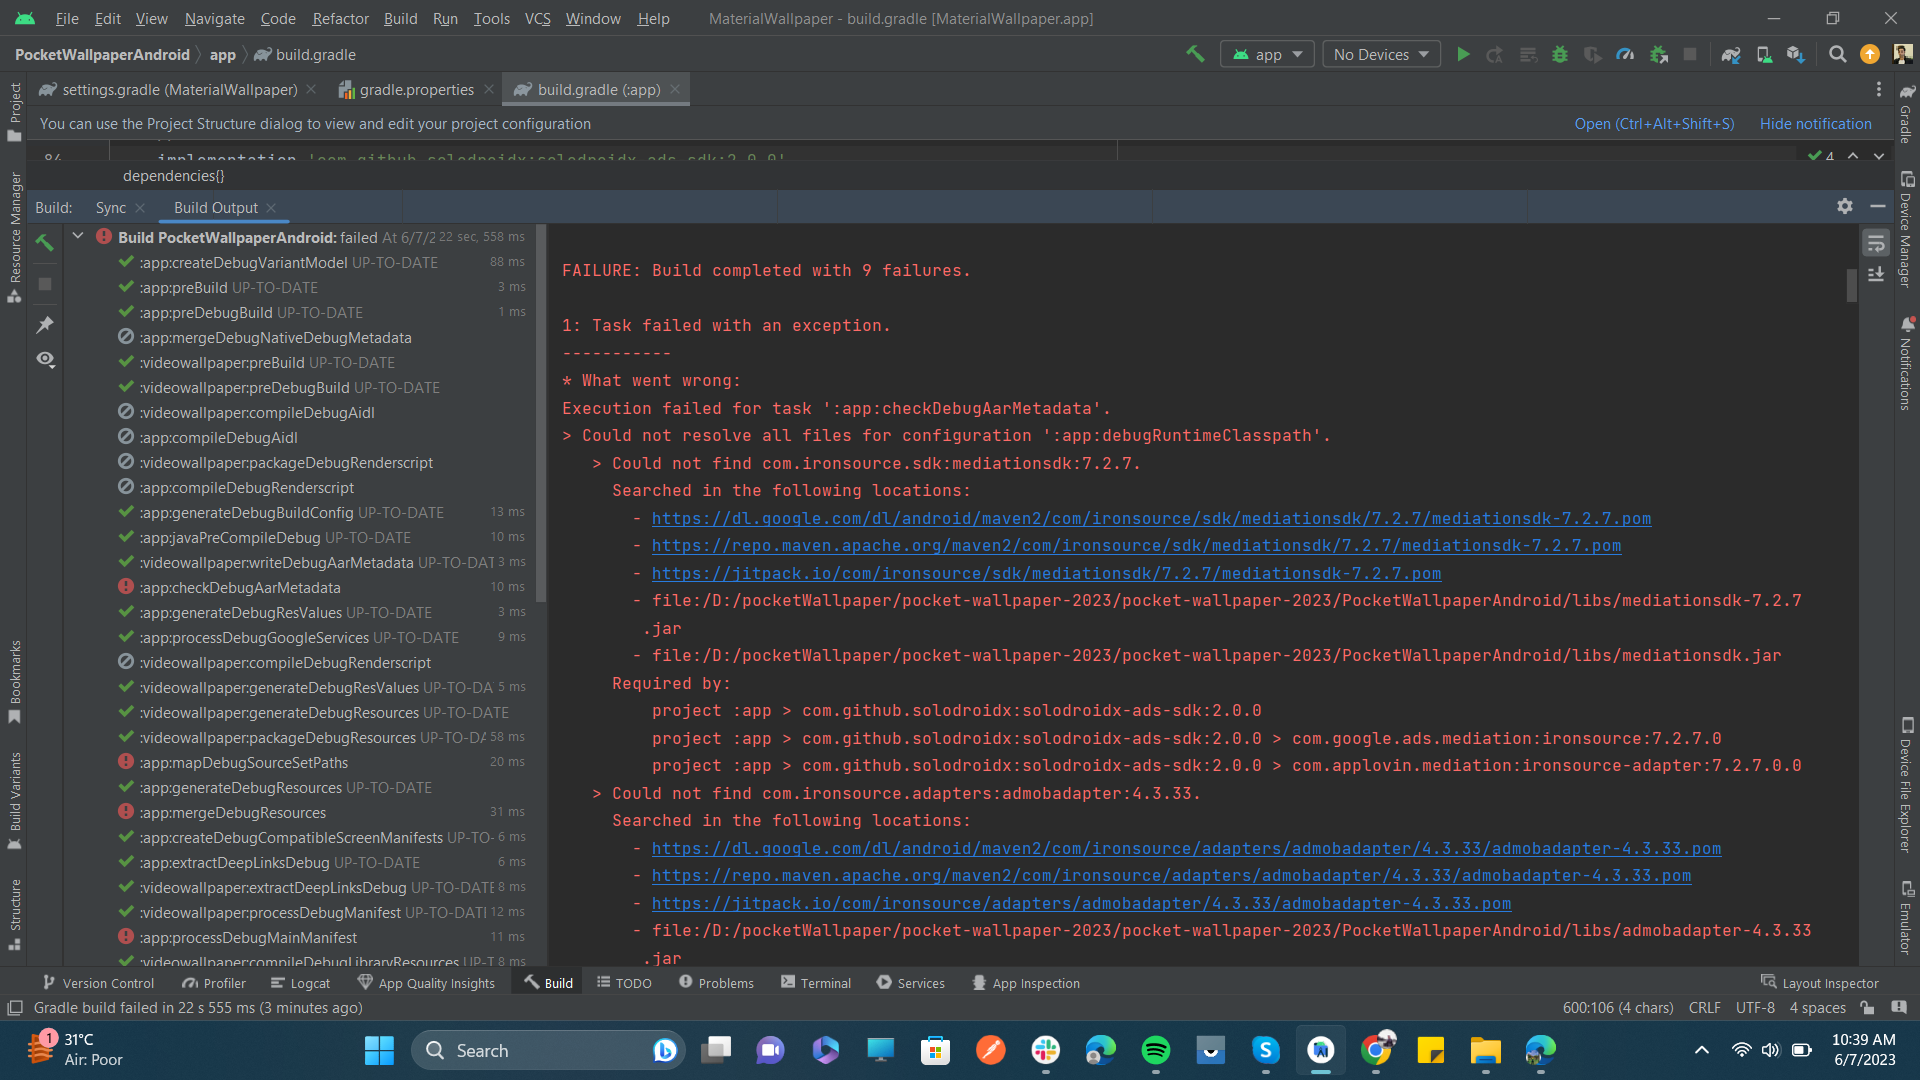This screenshot has width=1920, height=1080.
Task: Open the No Devices dropdown
Action: [1381, 54]
